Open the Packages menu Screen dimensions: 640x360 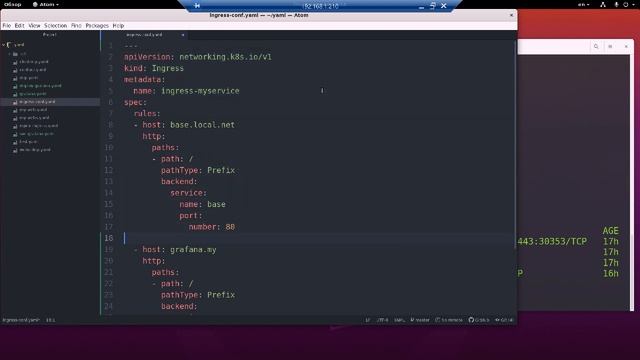coord(97,25)
